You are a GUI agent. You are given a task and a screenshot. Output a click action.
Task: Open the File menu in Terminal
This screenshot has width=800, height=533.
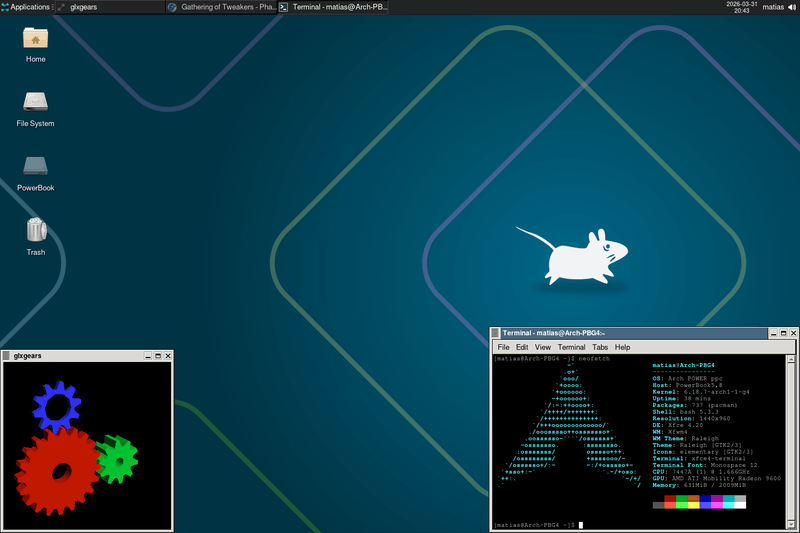503,347
